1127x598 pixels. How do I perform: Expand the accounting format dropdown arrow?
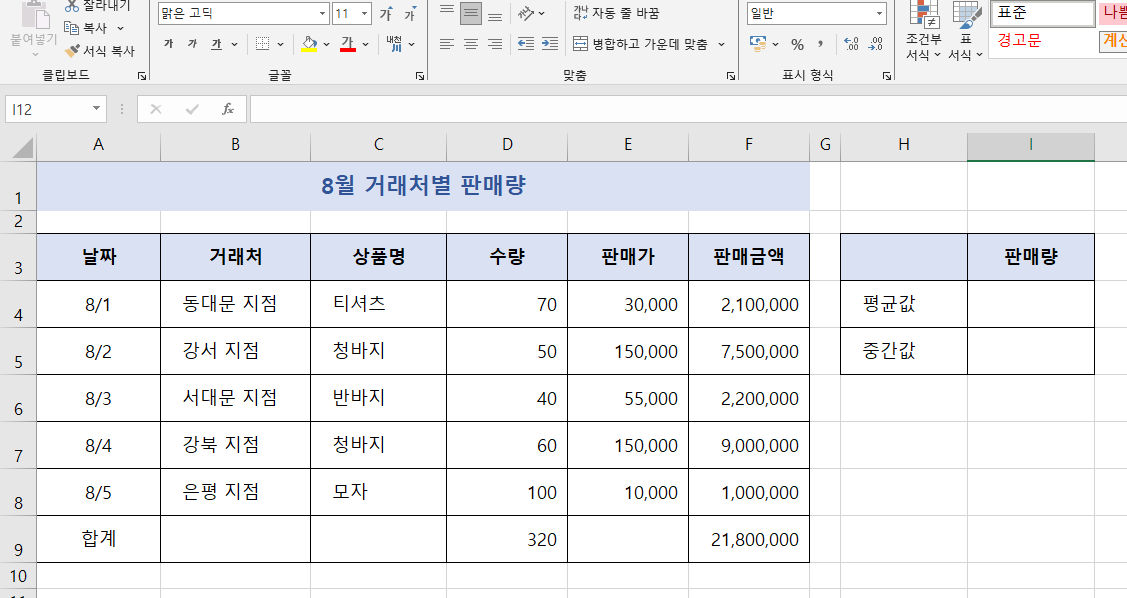click(776, 45)
